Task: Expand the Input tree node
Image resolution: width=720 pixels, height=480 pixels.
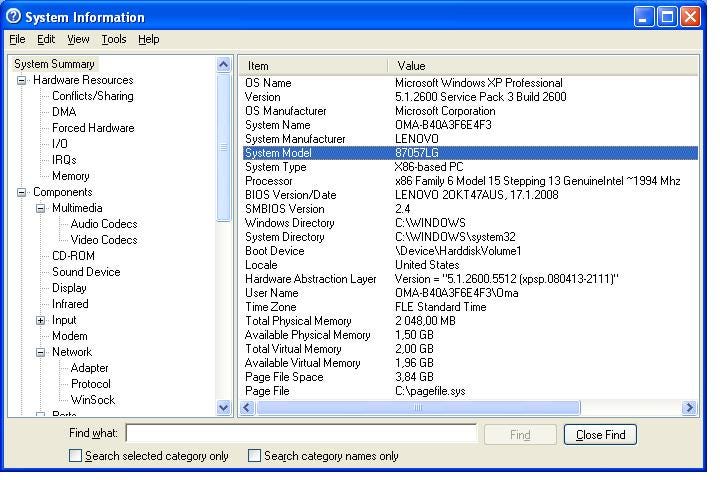Action: coord(40,321)
